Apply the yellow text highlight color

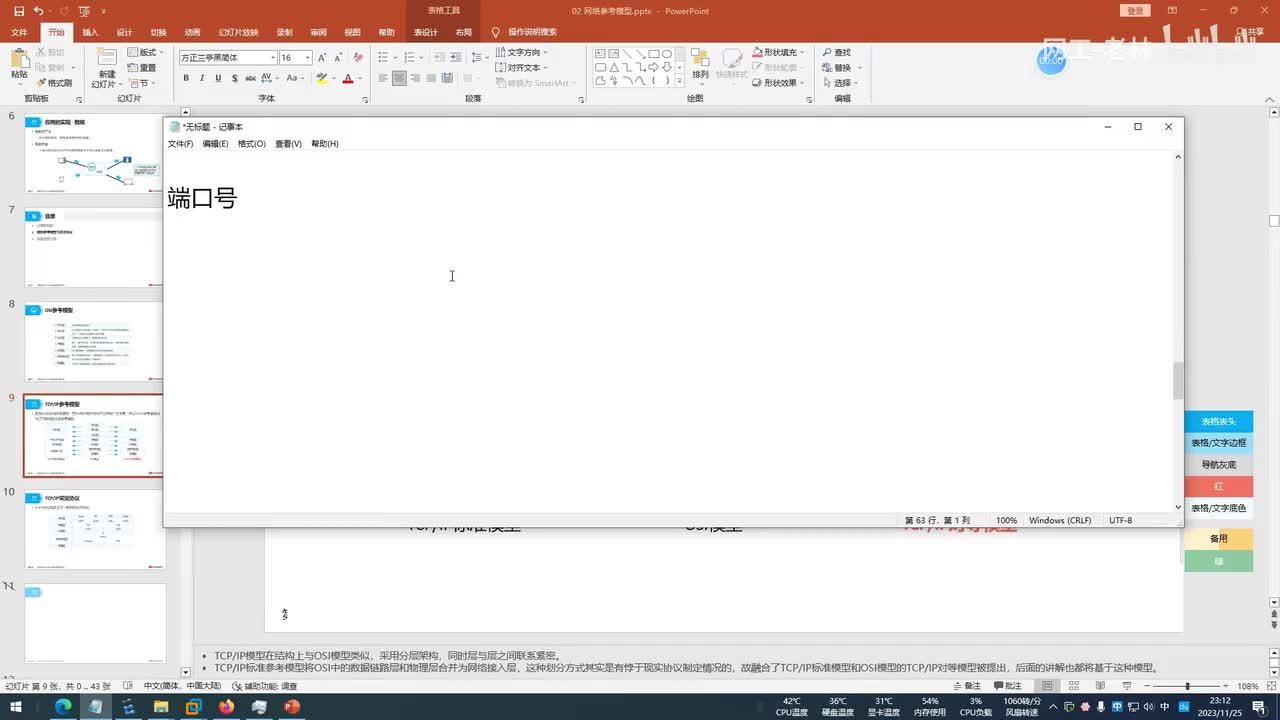322,78
